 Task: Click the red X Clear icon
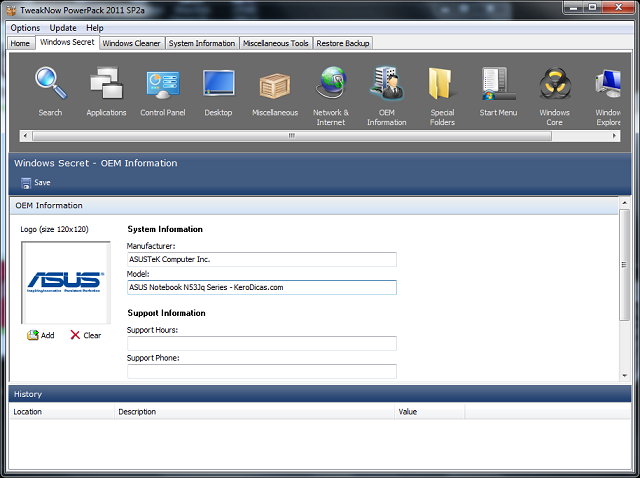[x=75, y=335]
